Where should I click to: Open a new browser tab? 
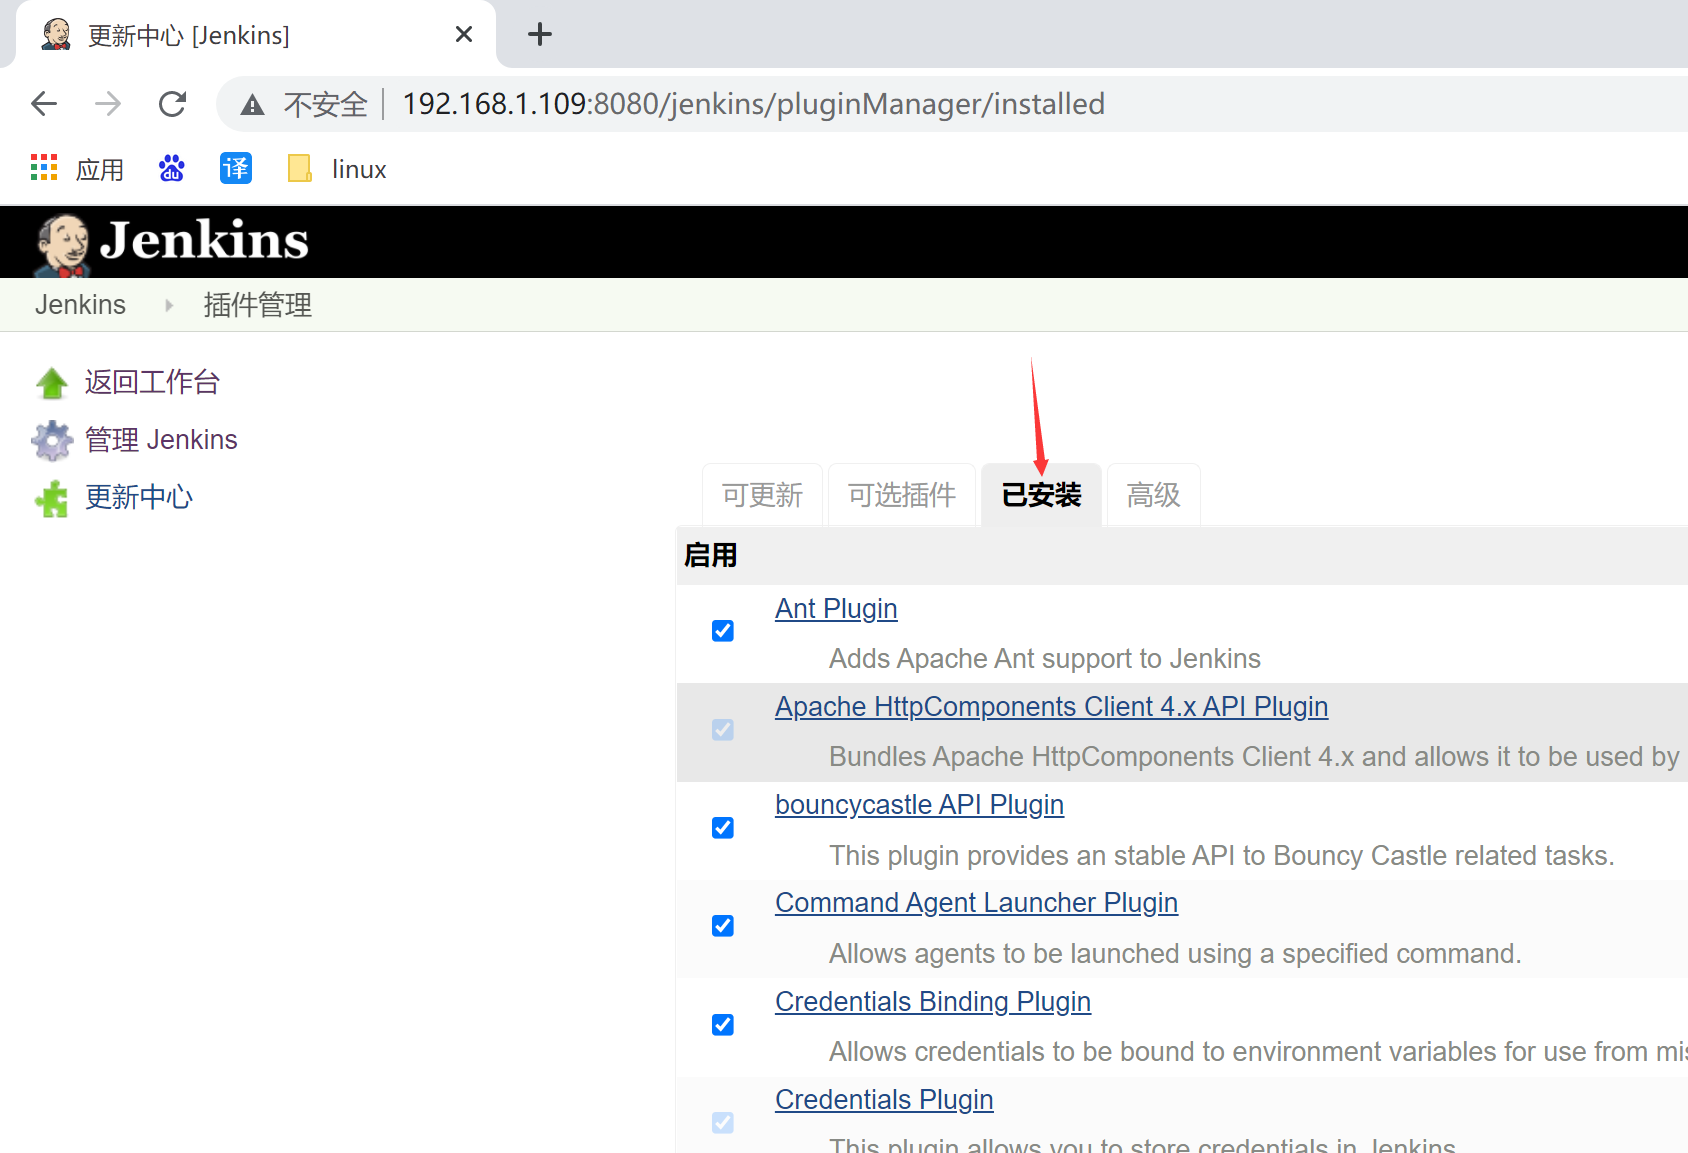540,34
